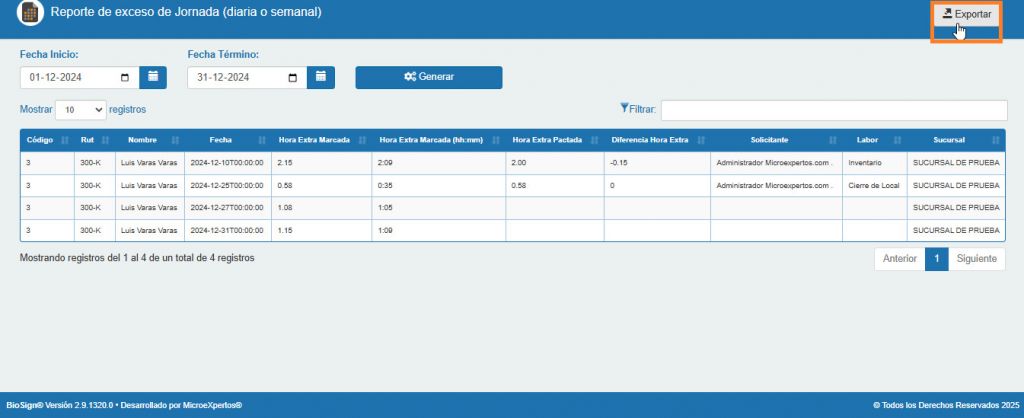Click the Cierre de Local cell
This screenshot has height=418, width=1024.
tap(874, 185)
